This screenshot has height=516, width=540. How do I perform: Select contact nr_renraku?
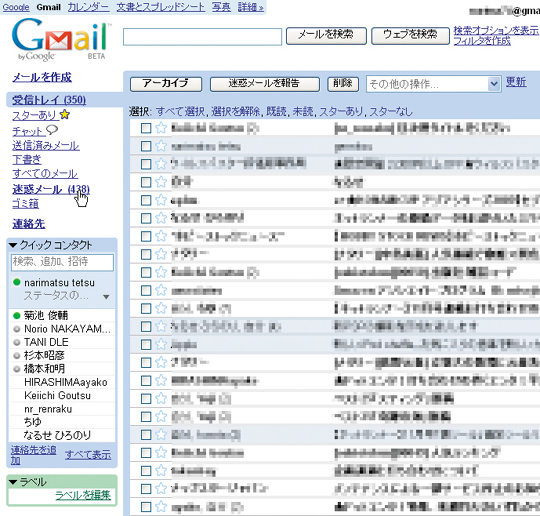click(x=48, y=409)
